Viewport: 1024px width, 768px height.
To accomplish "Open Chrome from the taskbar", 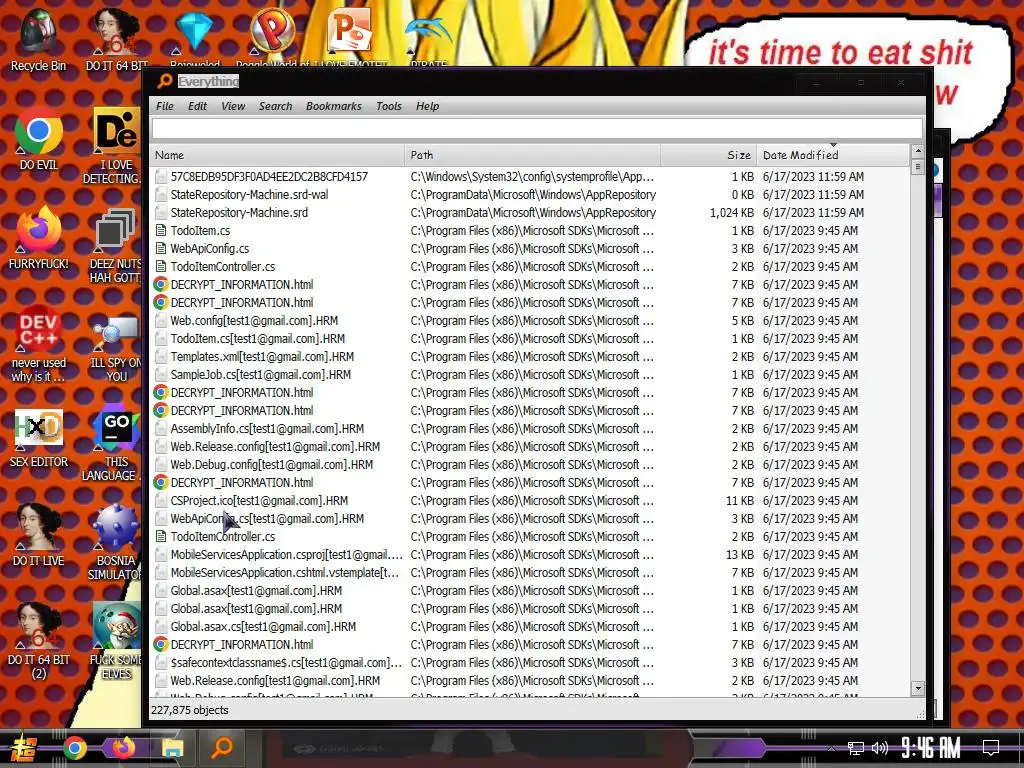I will 74,748.
